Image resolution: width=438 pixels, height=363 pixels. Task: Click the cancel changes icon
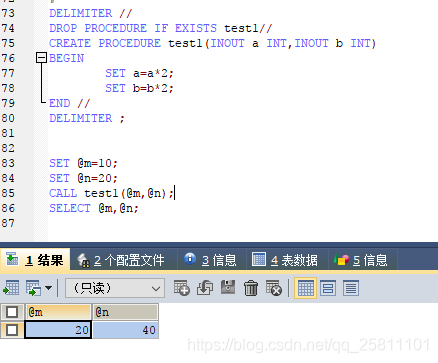(x=274, y=288)
